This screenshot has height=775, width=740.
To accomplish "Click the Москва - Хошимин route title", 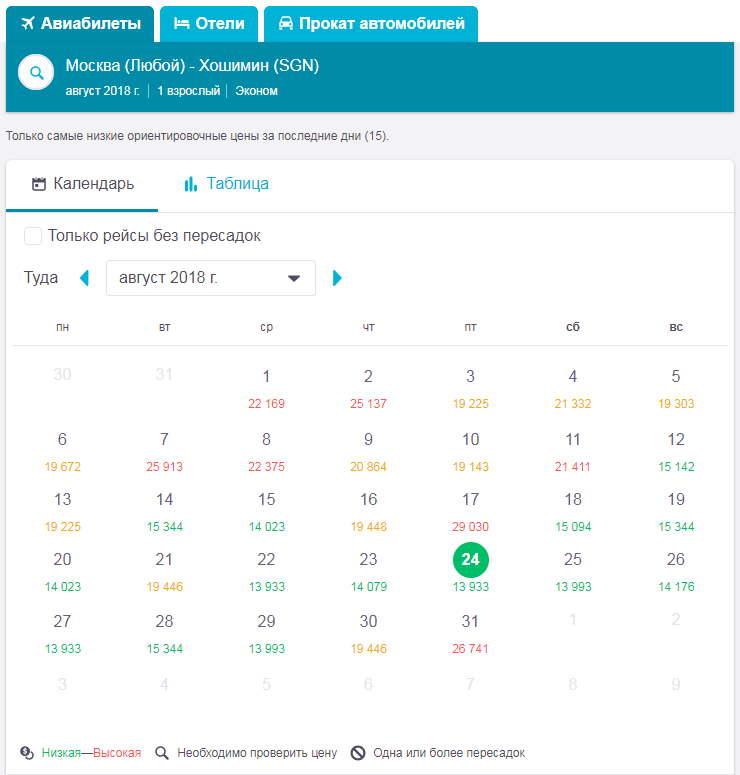I will pyautogui.click(x=192, y=65).
